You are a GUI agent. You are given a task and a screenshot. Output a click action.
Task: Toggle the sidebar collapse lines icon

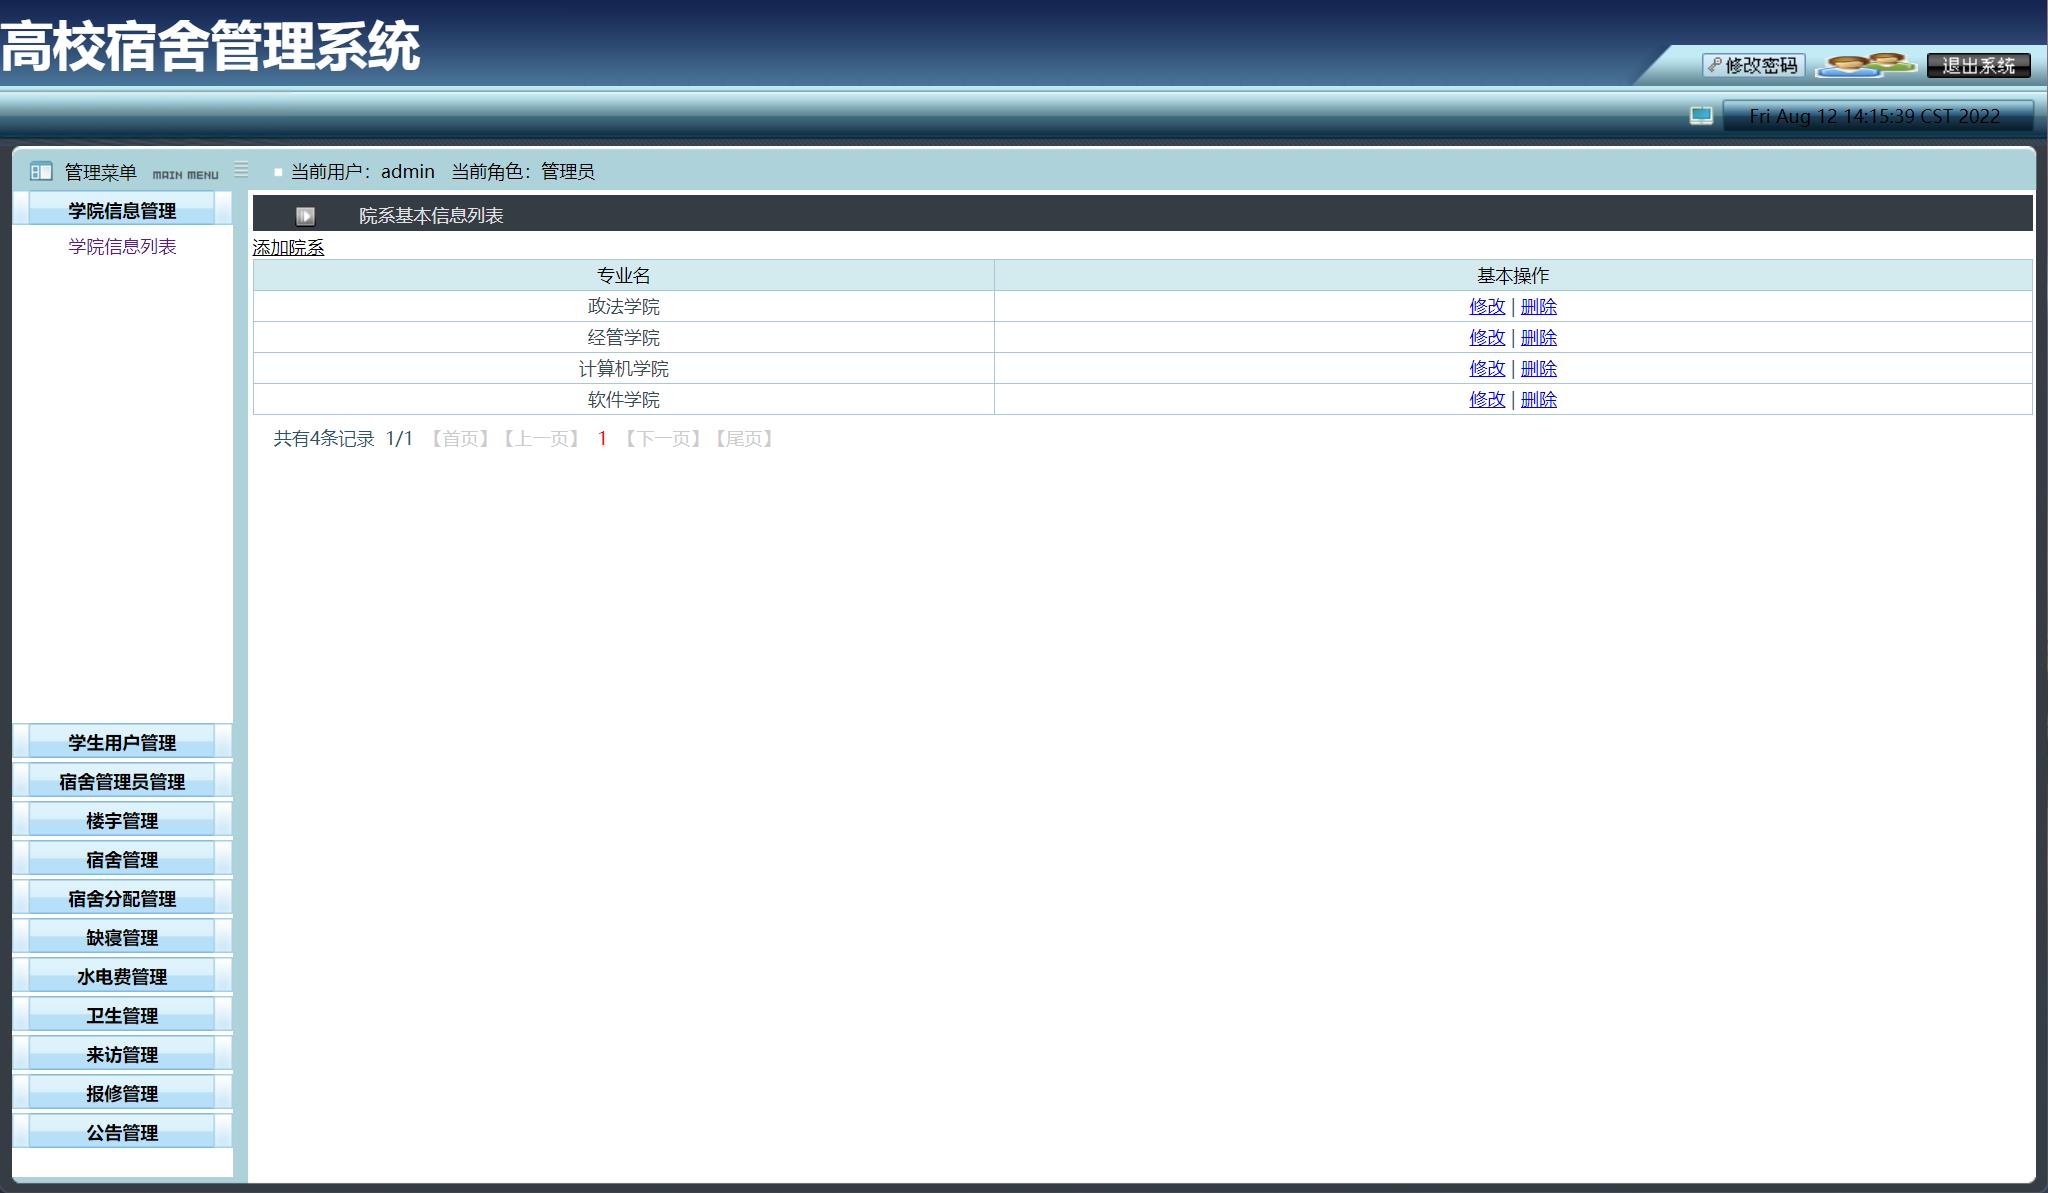tap(241, 170)
